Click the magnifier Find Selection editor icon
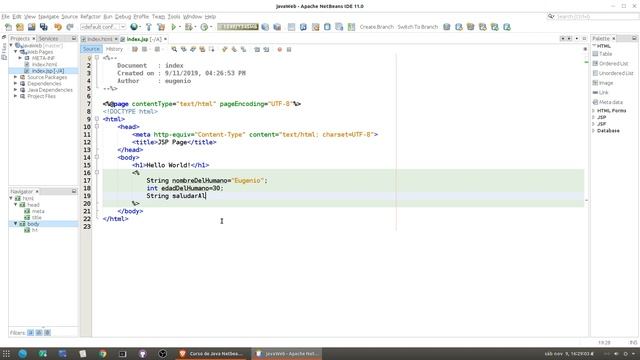The height and width of the screenshot is (360, 640). (x=174, y=49)
